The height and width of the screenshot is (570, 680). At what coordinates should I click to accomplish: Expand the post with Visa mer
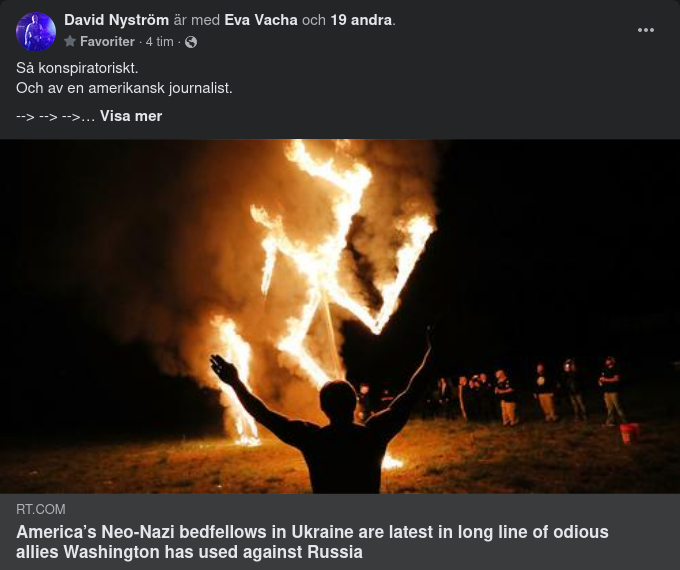point(131,116)
